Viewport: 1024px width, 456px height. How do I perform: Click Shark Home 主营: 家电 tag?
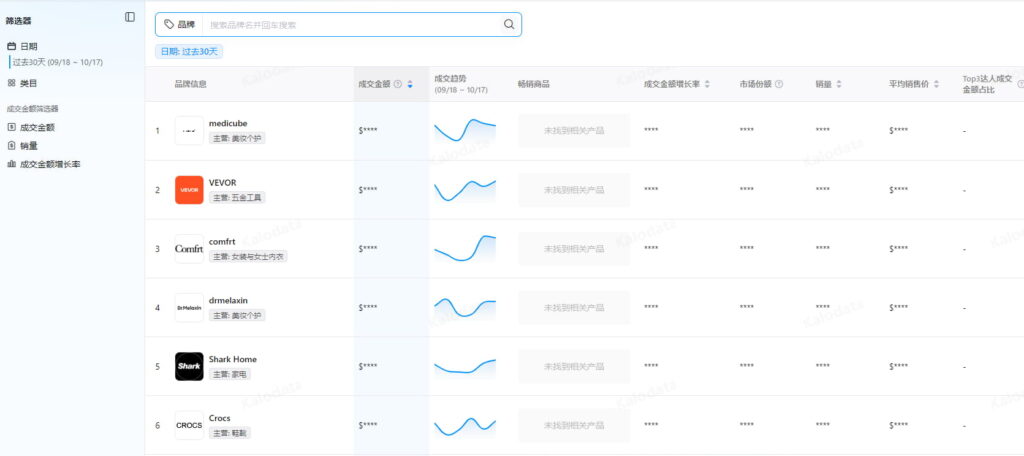tap(230, 374)
